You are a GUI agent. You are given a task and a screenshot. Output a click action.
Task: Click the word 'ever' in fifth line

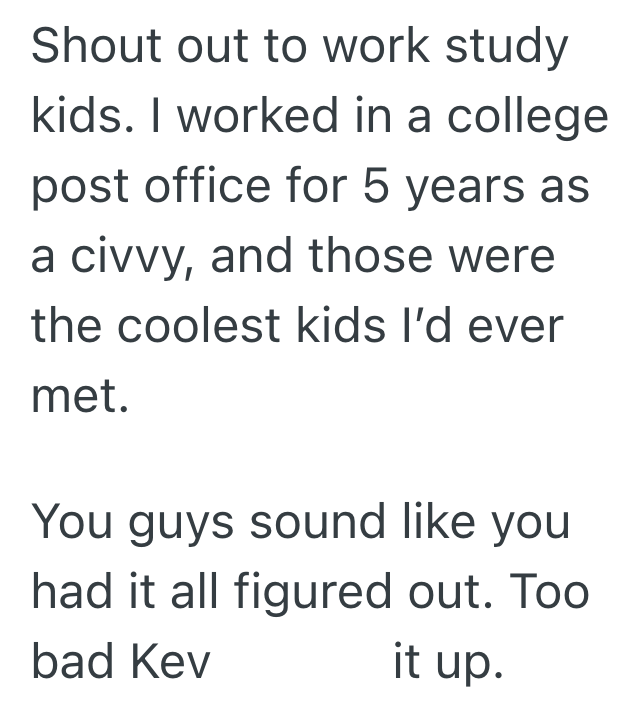coord(514,328)
